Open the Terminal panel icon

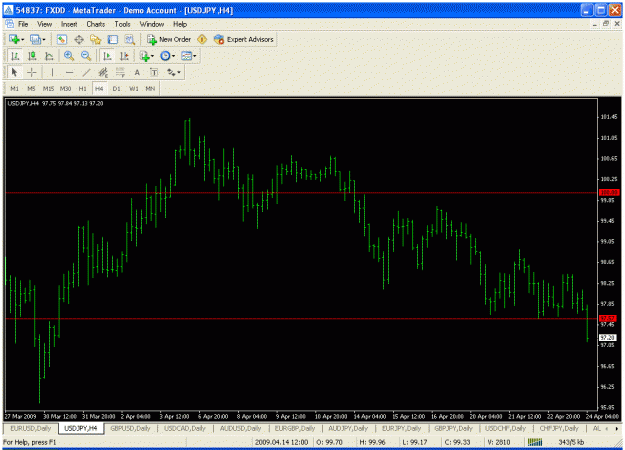tap(113, 39)
